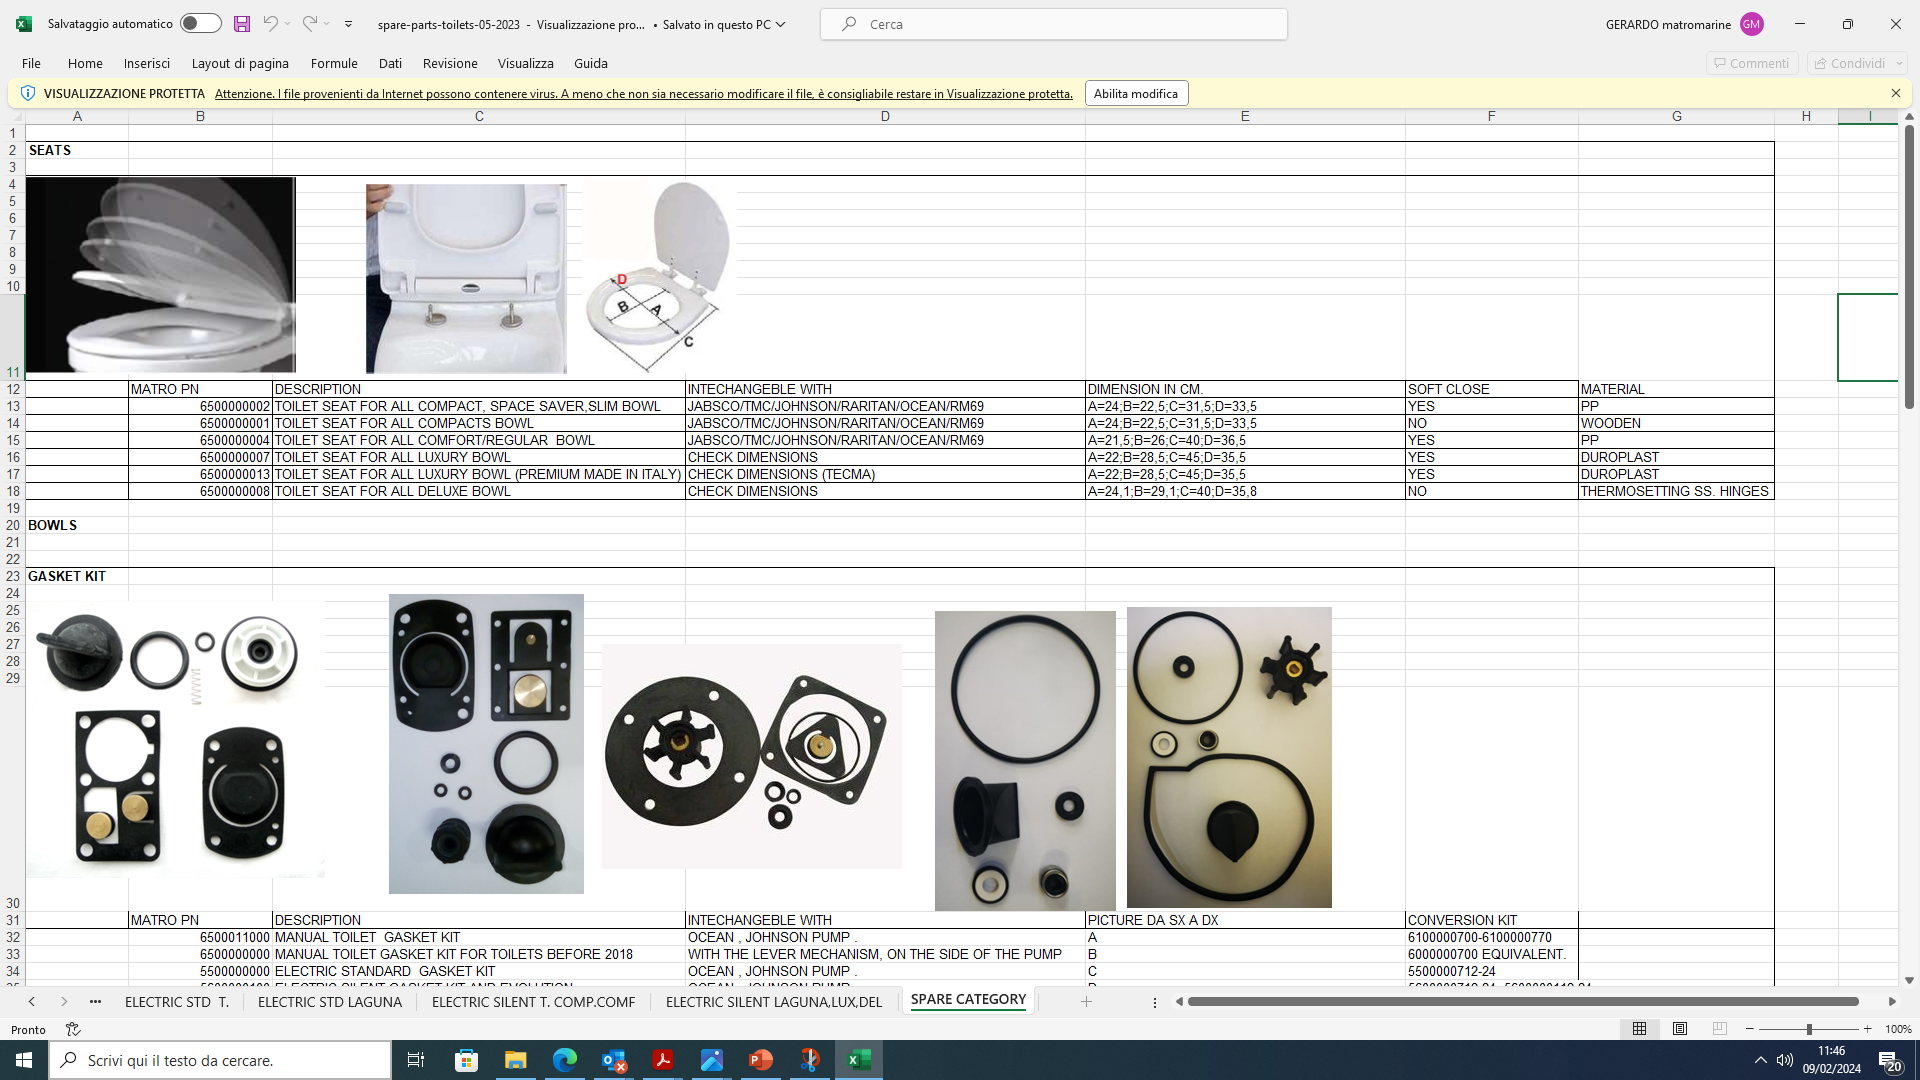This screenshot has height=1080, width=1920.
Task: Click the Redo arrow icon
Action: 309,24
